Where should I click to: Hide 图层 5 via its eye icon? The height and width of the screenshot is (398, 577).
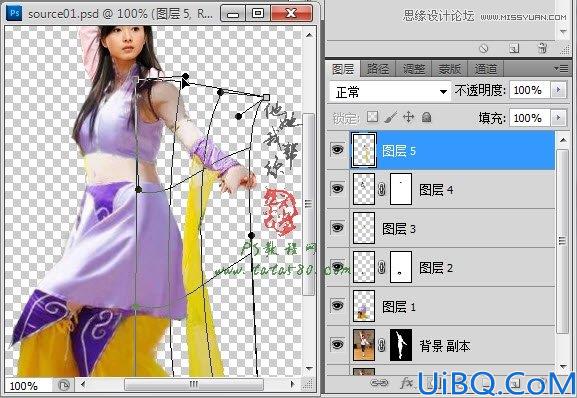337,150
